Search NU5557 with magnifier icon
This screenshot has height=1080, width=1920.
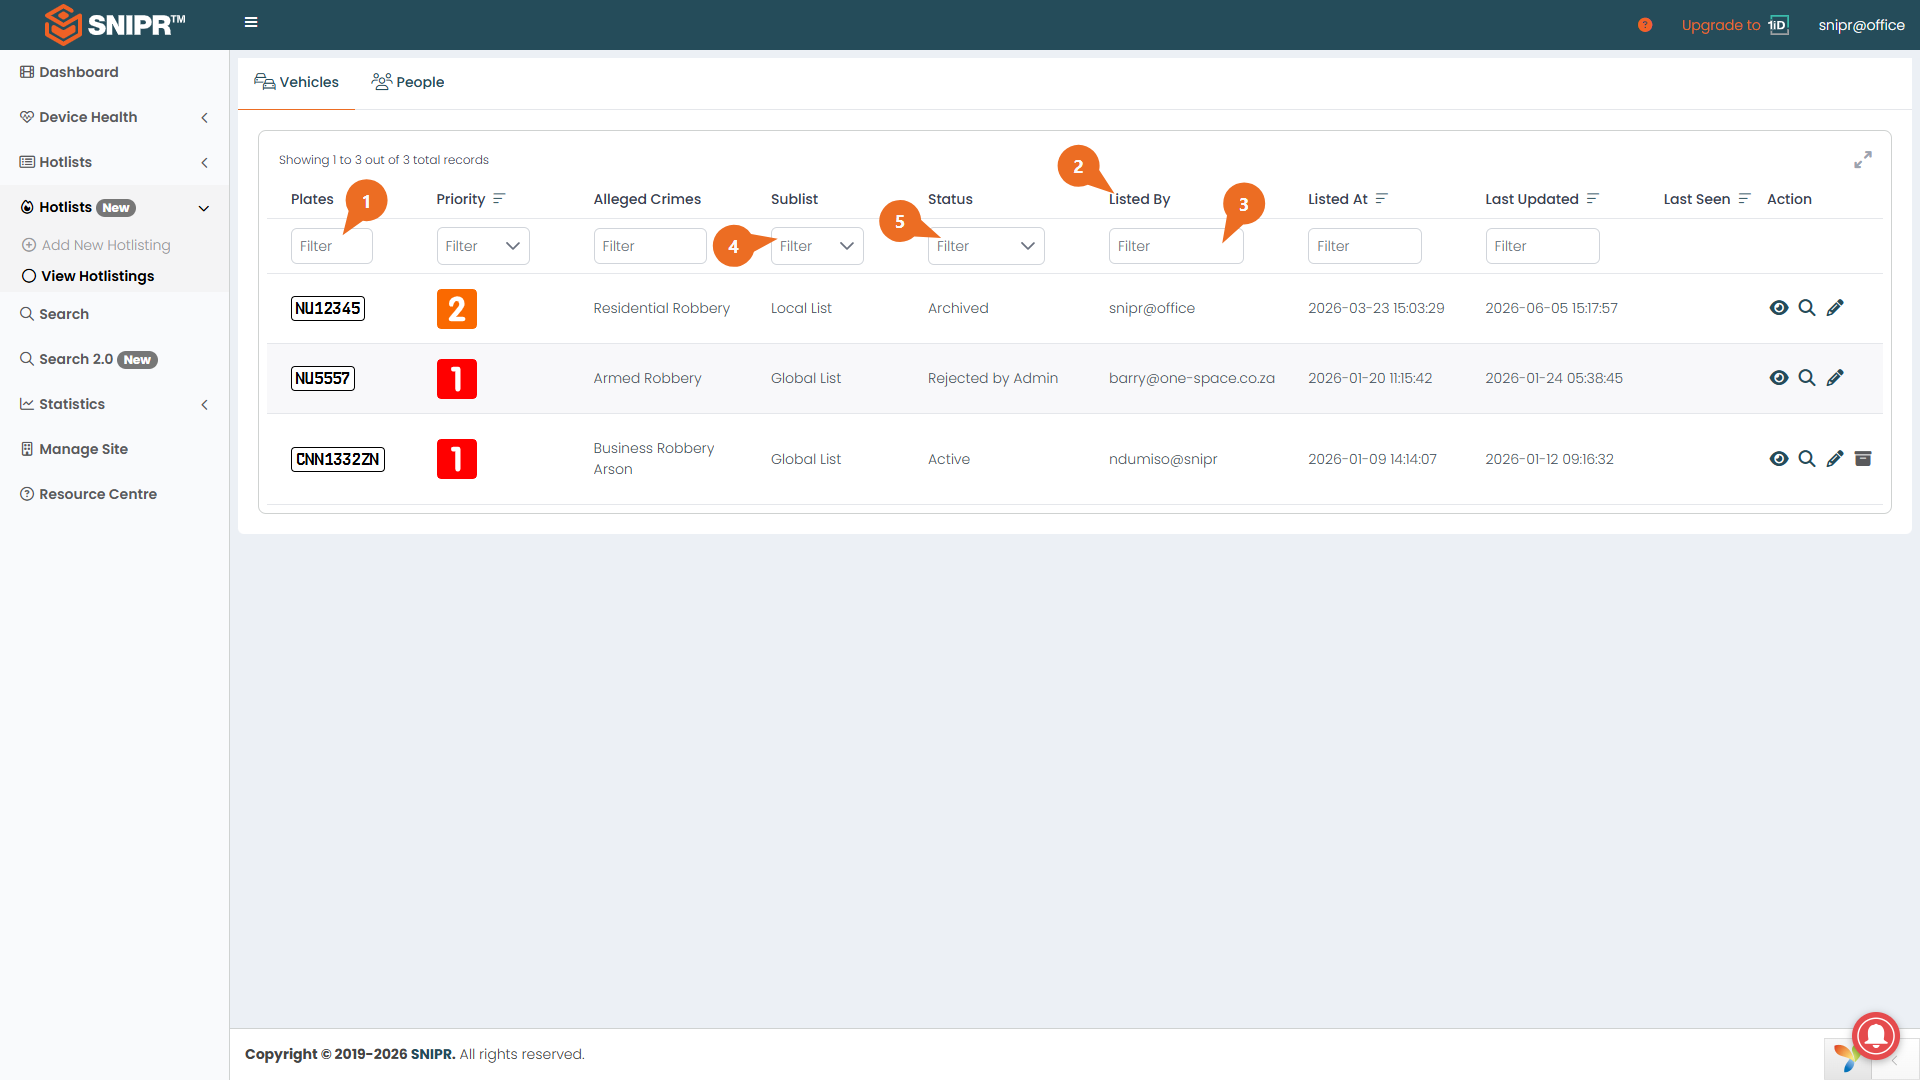1807,378
